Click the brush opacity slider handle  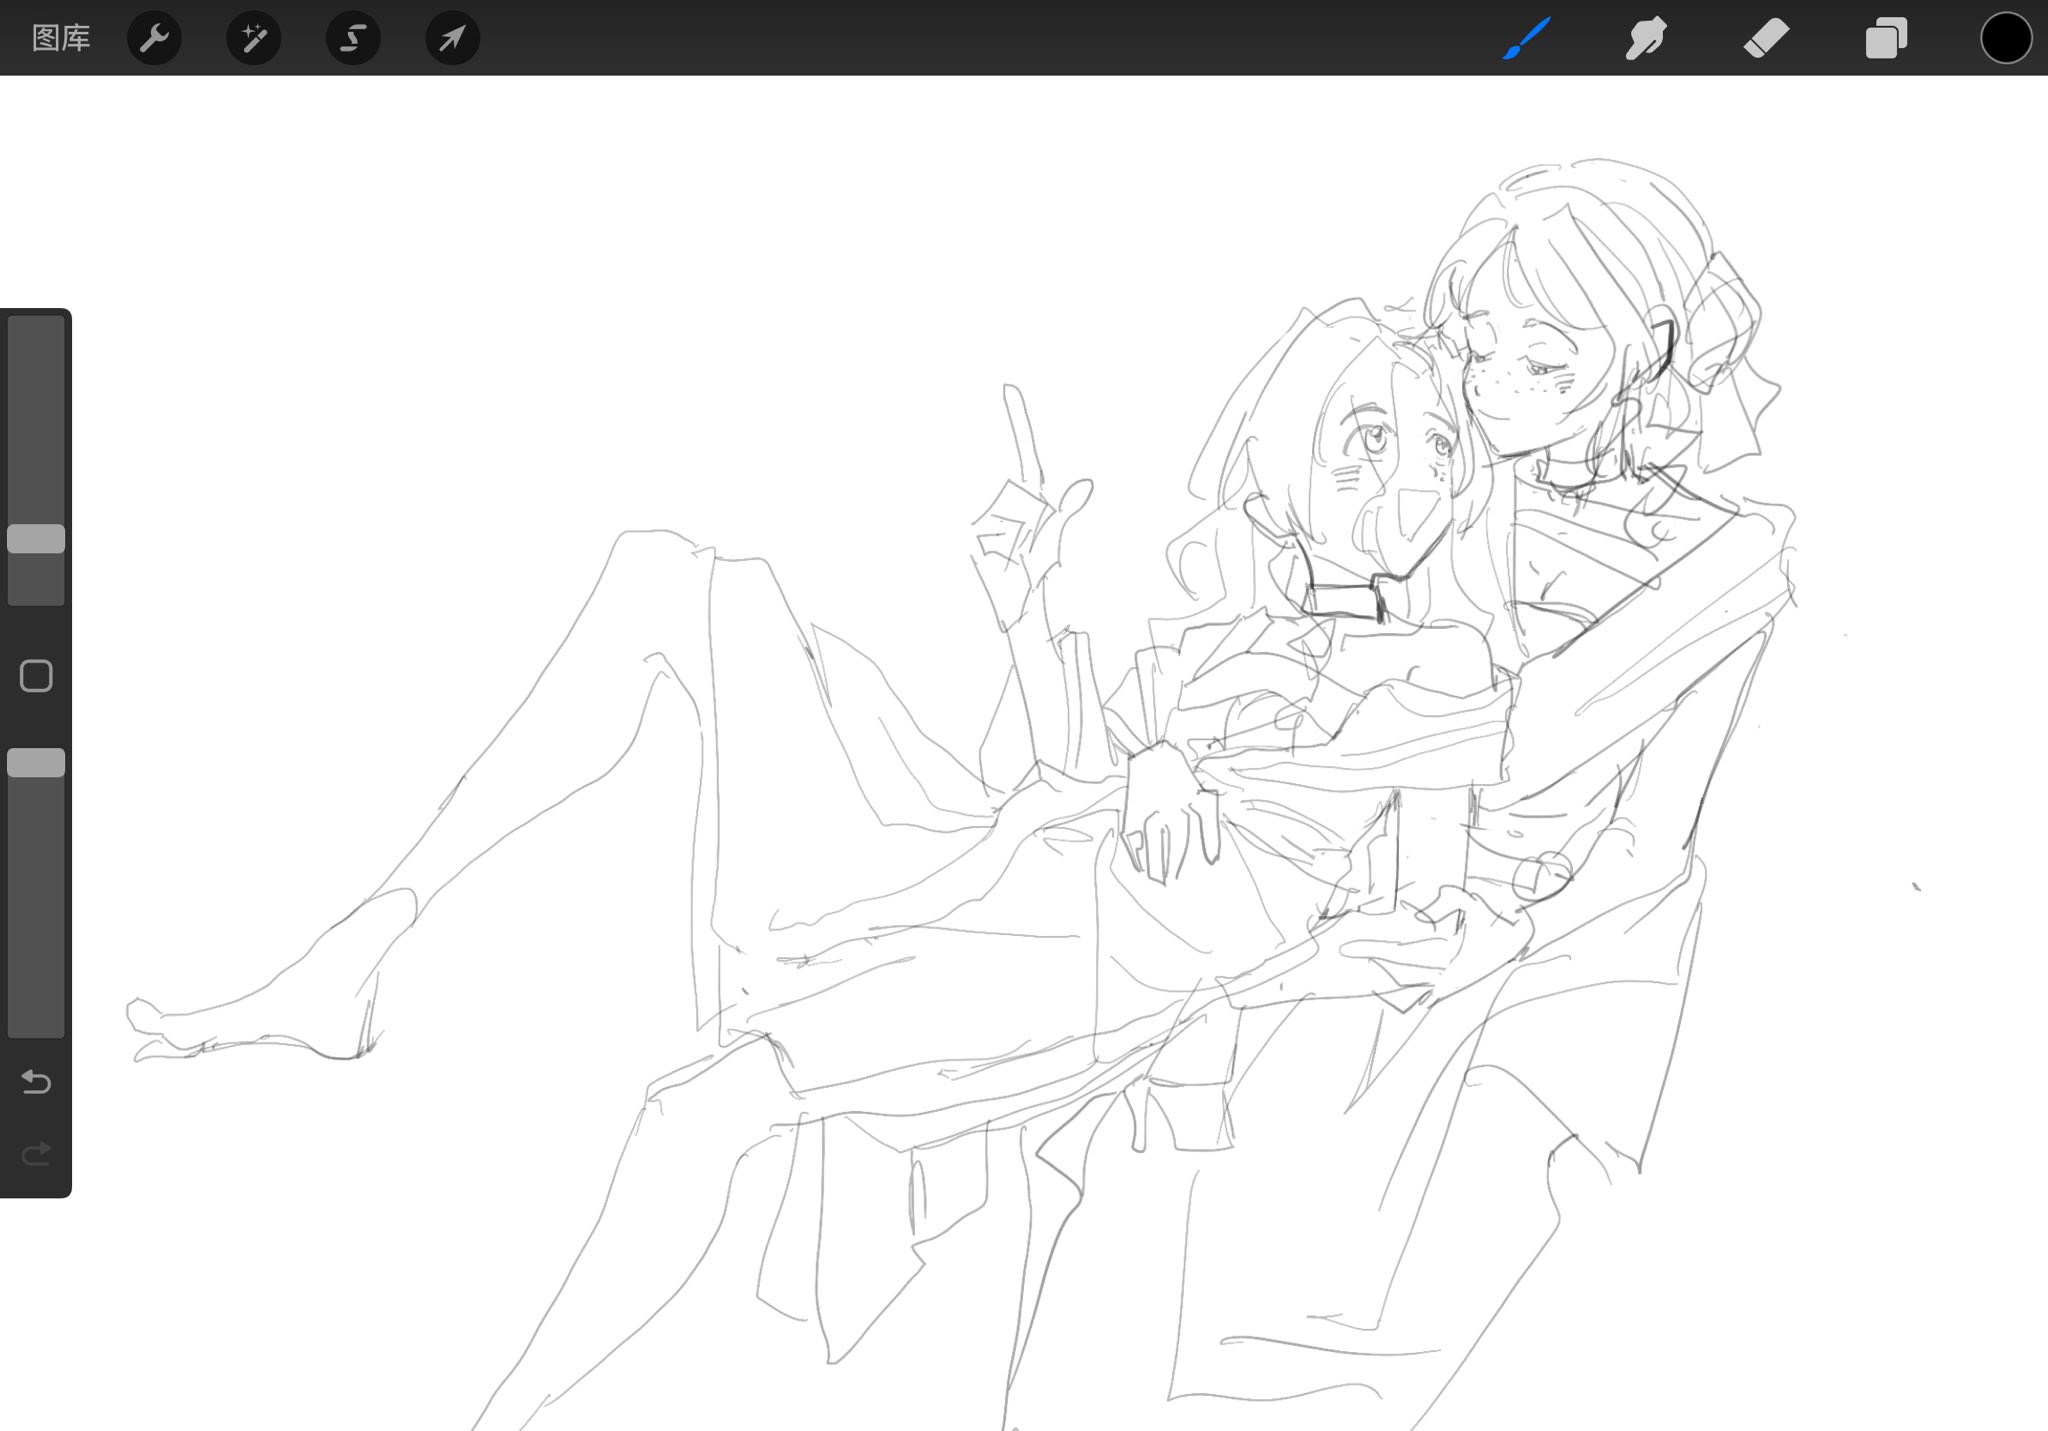[x=36, y=762]
